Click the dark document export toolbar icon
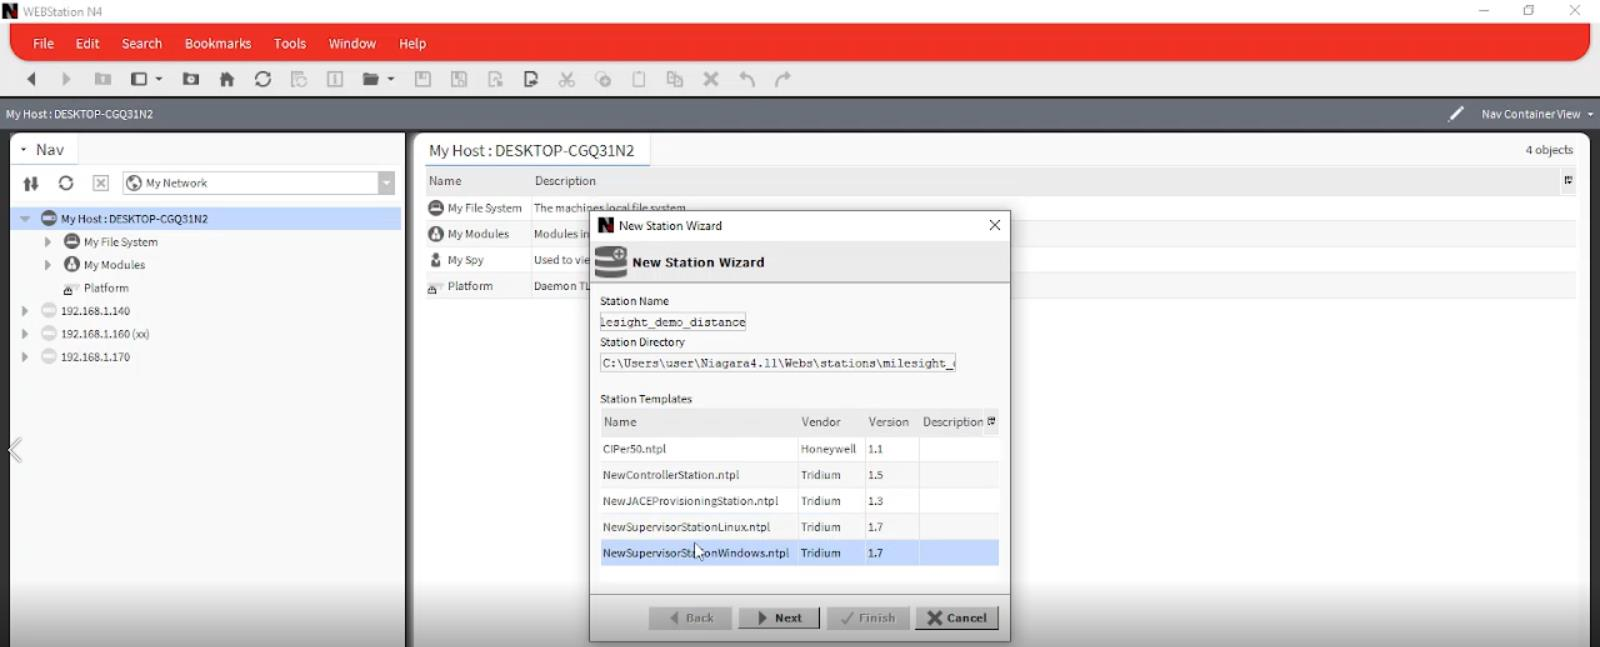 [531, 79]
